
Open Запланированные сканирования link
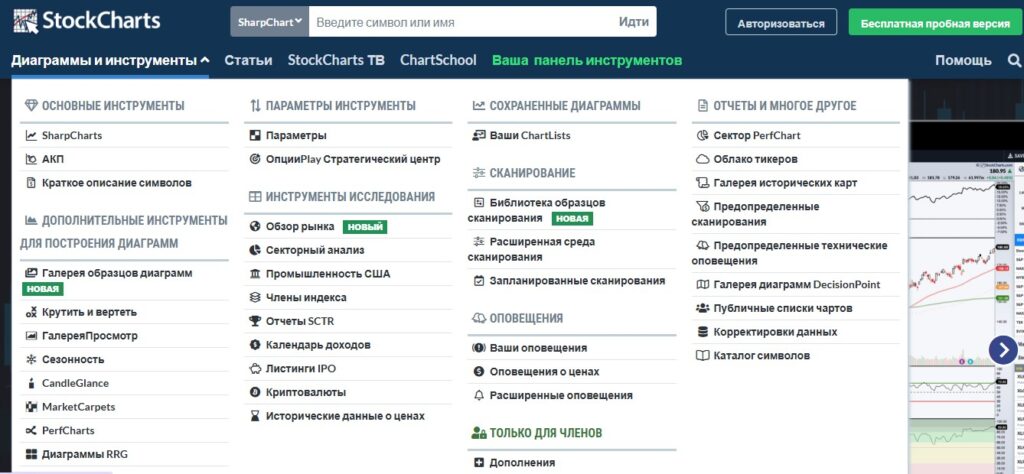(577, 281)
